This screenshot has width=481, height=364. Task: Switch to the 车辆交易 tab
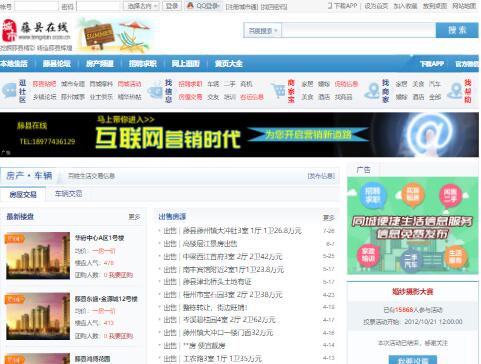68,194
